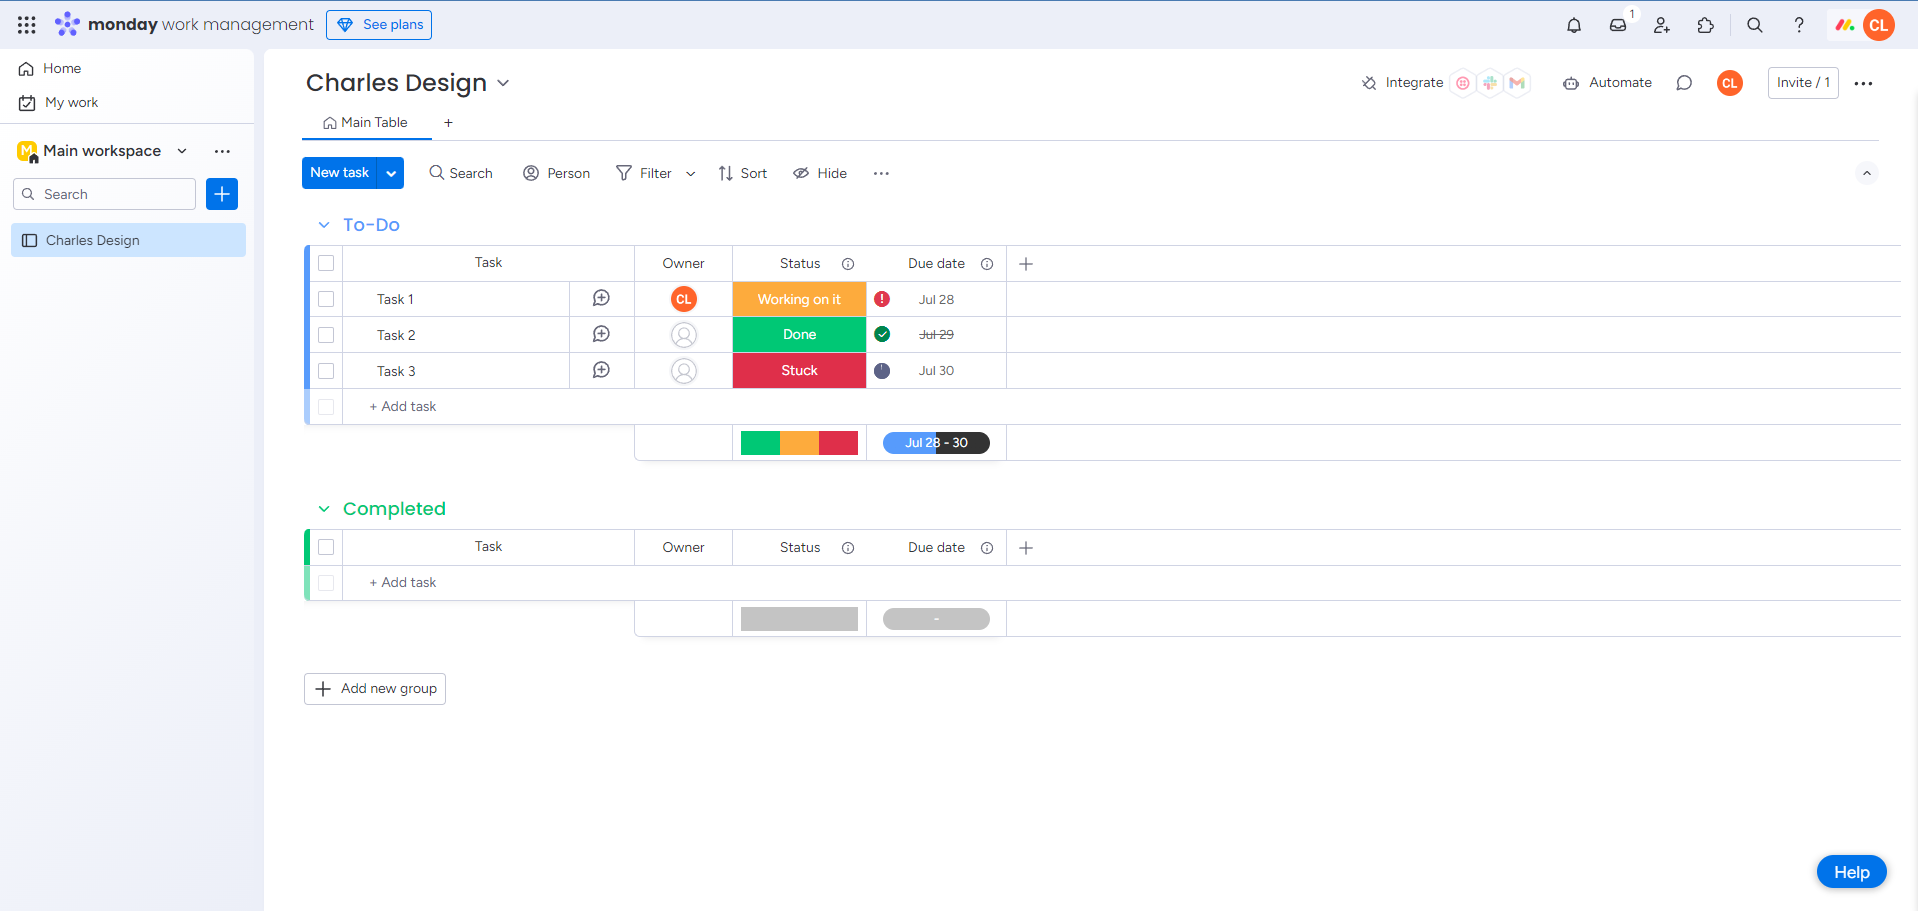Open the help question mark icon
Screen dimensions: 1918x911
click(1799, 25)
